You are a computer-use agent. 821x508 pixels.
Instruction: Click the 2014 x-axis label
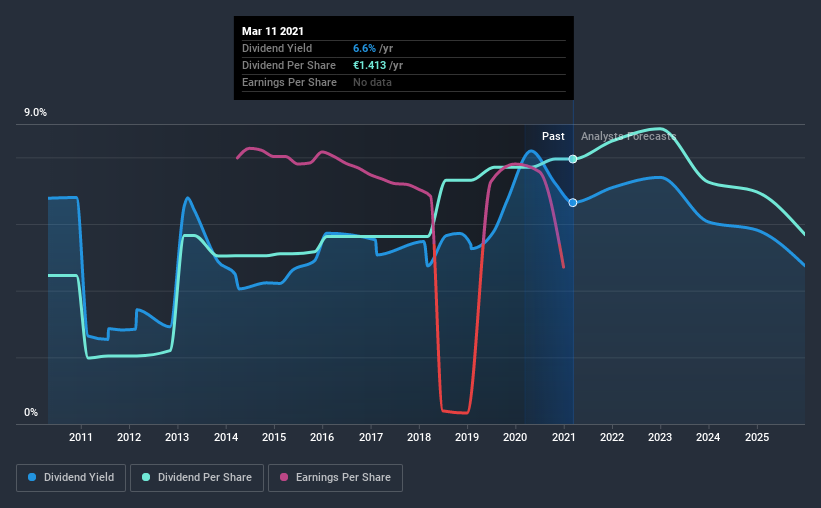pos(226,437)
